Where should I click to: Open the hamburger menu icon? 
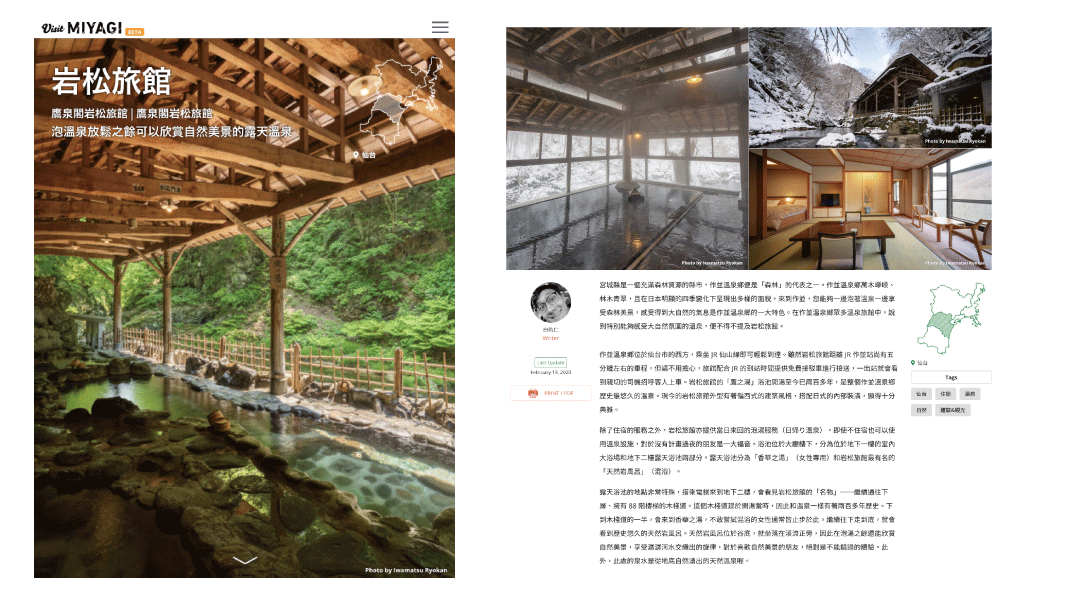(440, 27)
